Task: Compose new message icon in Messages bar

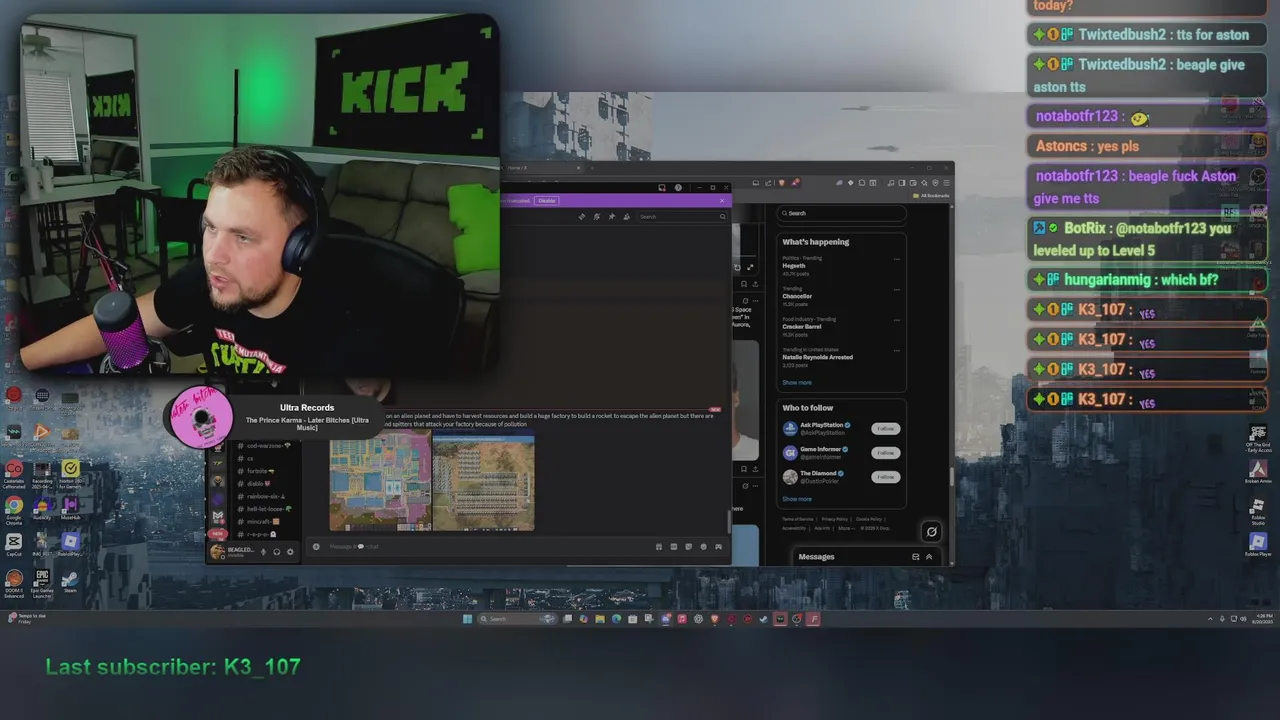Action: point(915,557)
